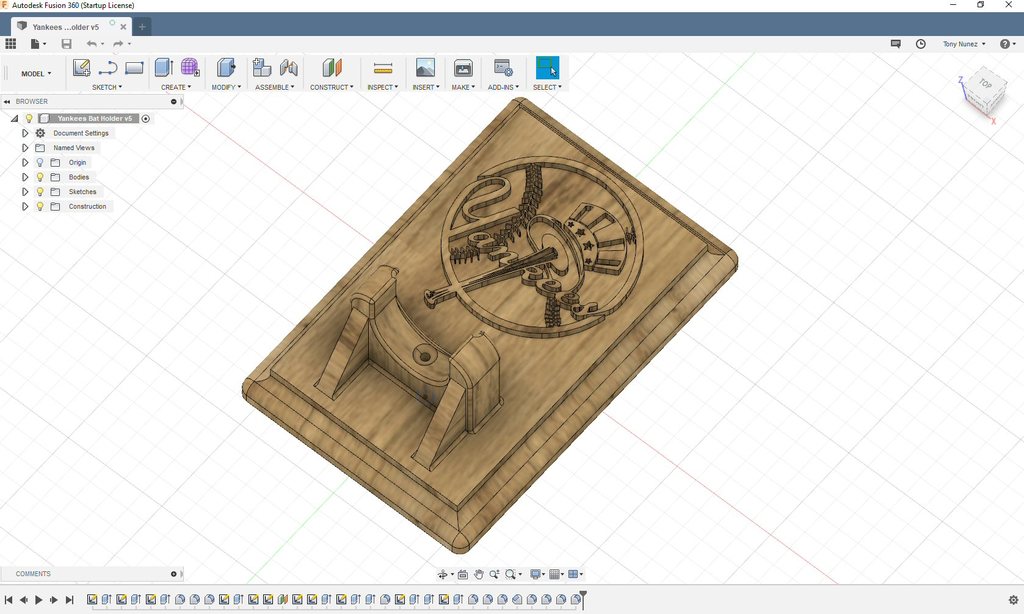Undo the last action arrow
1024x614 pixels.
(92, 44)
